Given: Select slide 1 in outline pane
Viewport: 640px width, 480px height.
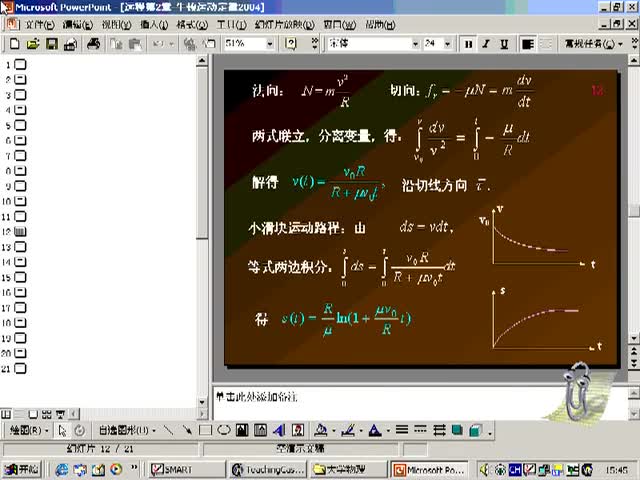Looking at the screenshot, I should [x=20, y=64].
